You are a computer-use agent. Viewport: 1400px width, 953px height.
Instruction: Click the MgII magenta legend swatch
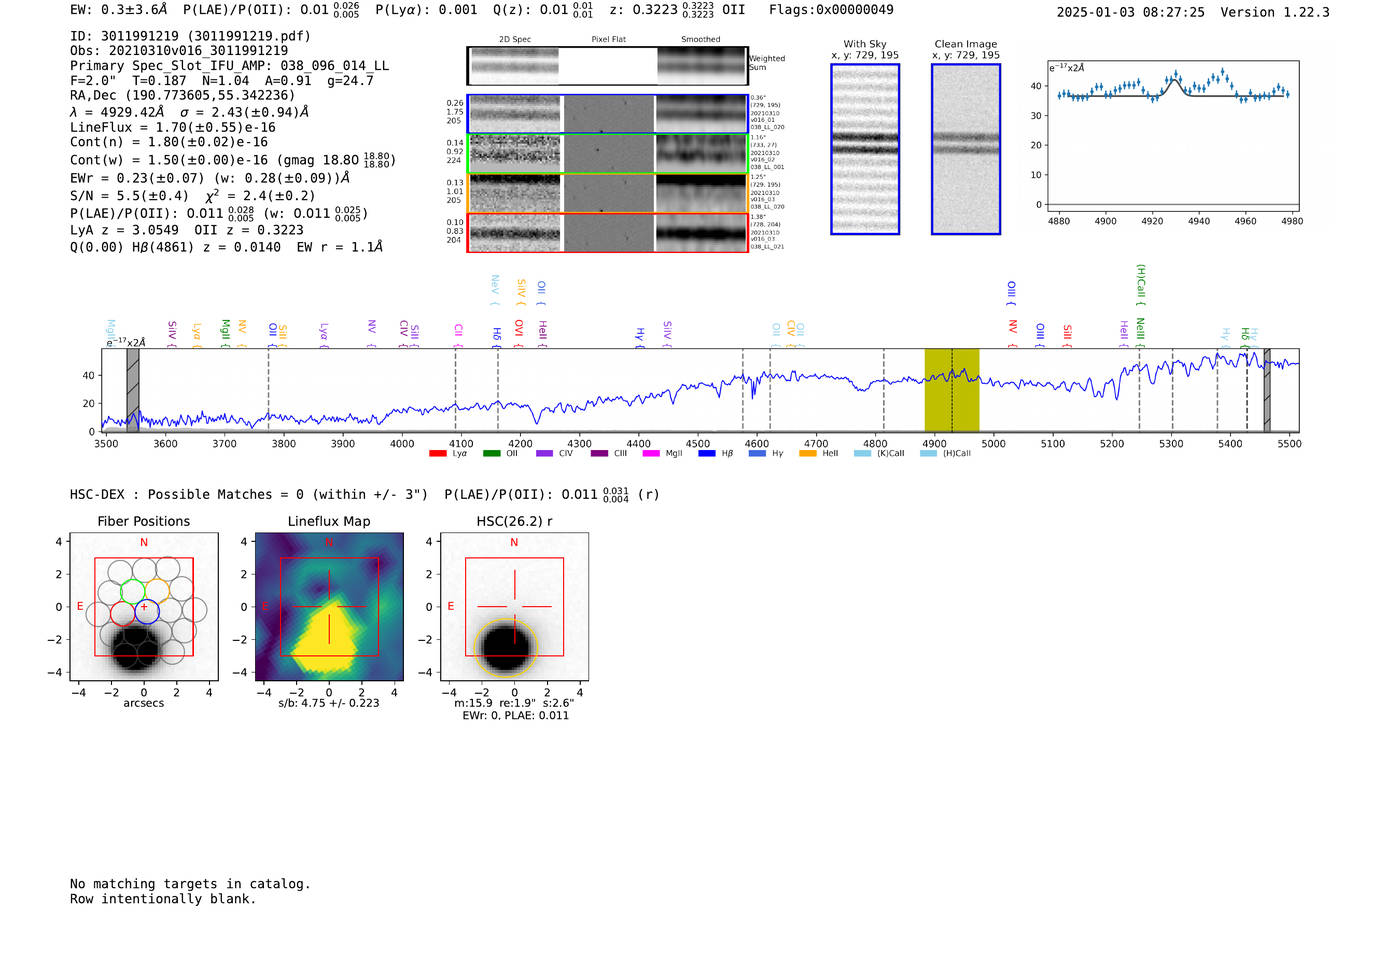[651, 454]
